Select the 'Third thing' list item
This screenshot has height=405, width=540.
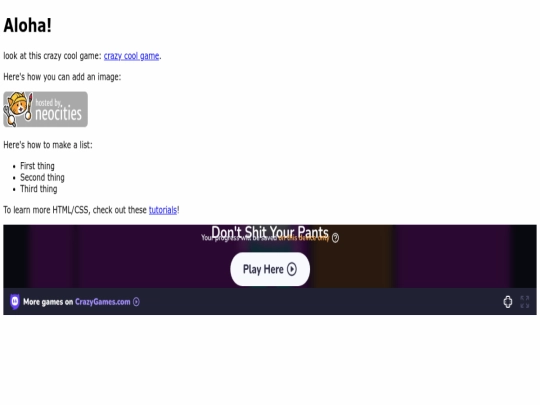pyautogui.click(x=39, y=189)
